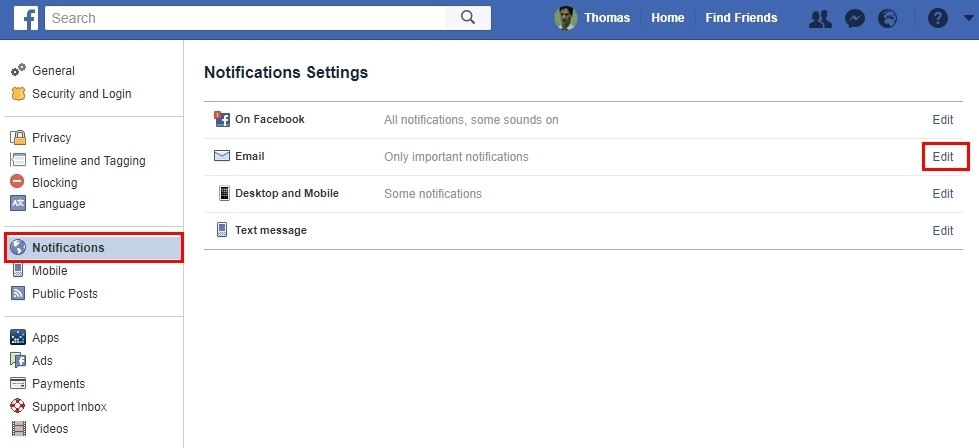Click the On Facebook row icon
Screen dimensions: 979x448
222,119
